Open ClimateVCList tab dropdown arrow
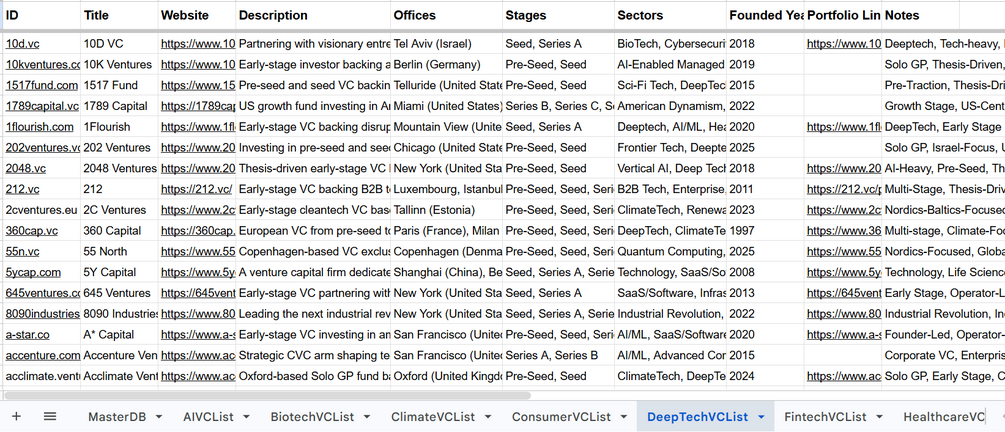1005x432 pixels. click(x=488, y=417)
